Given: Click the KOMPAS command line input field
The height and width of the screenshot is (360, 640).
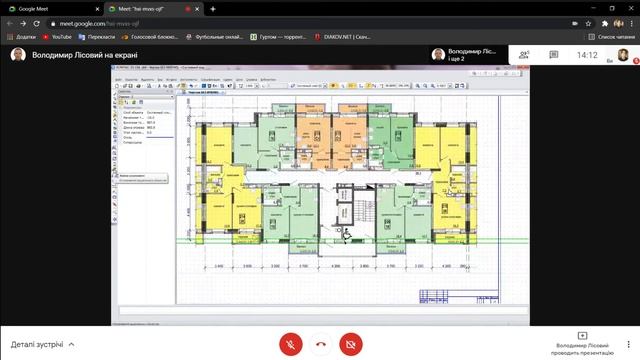Looking at the screenshot, I should pos(324,311).
